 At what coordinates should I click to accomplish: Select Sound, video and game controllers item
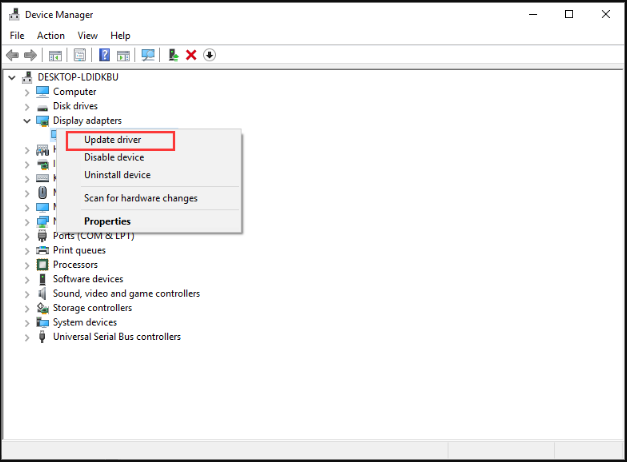(x=126, y=294)
